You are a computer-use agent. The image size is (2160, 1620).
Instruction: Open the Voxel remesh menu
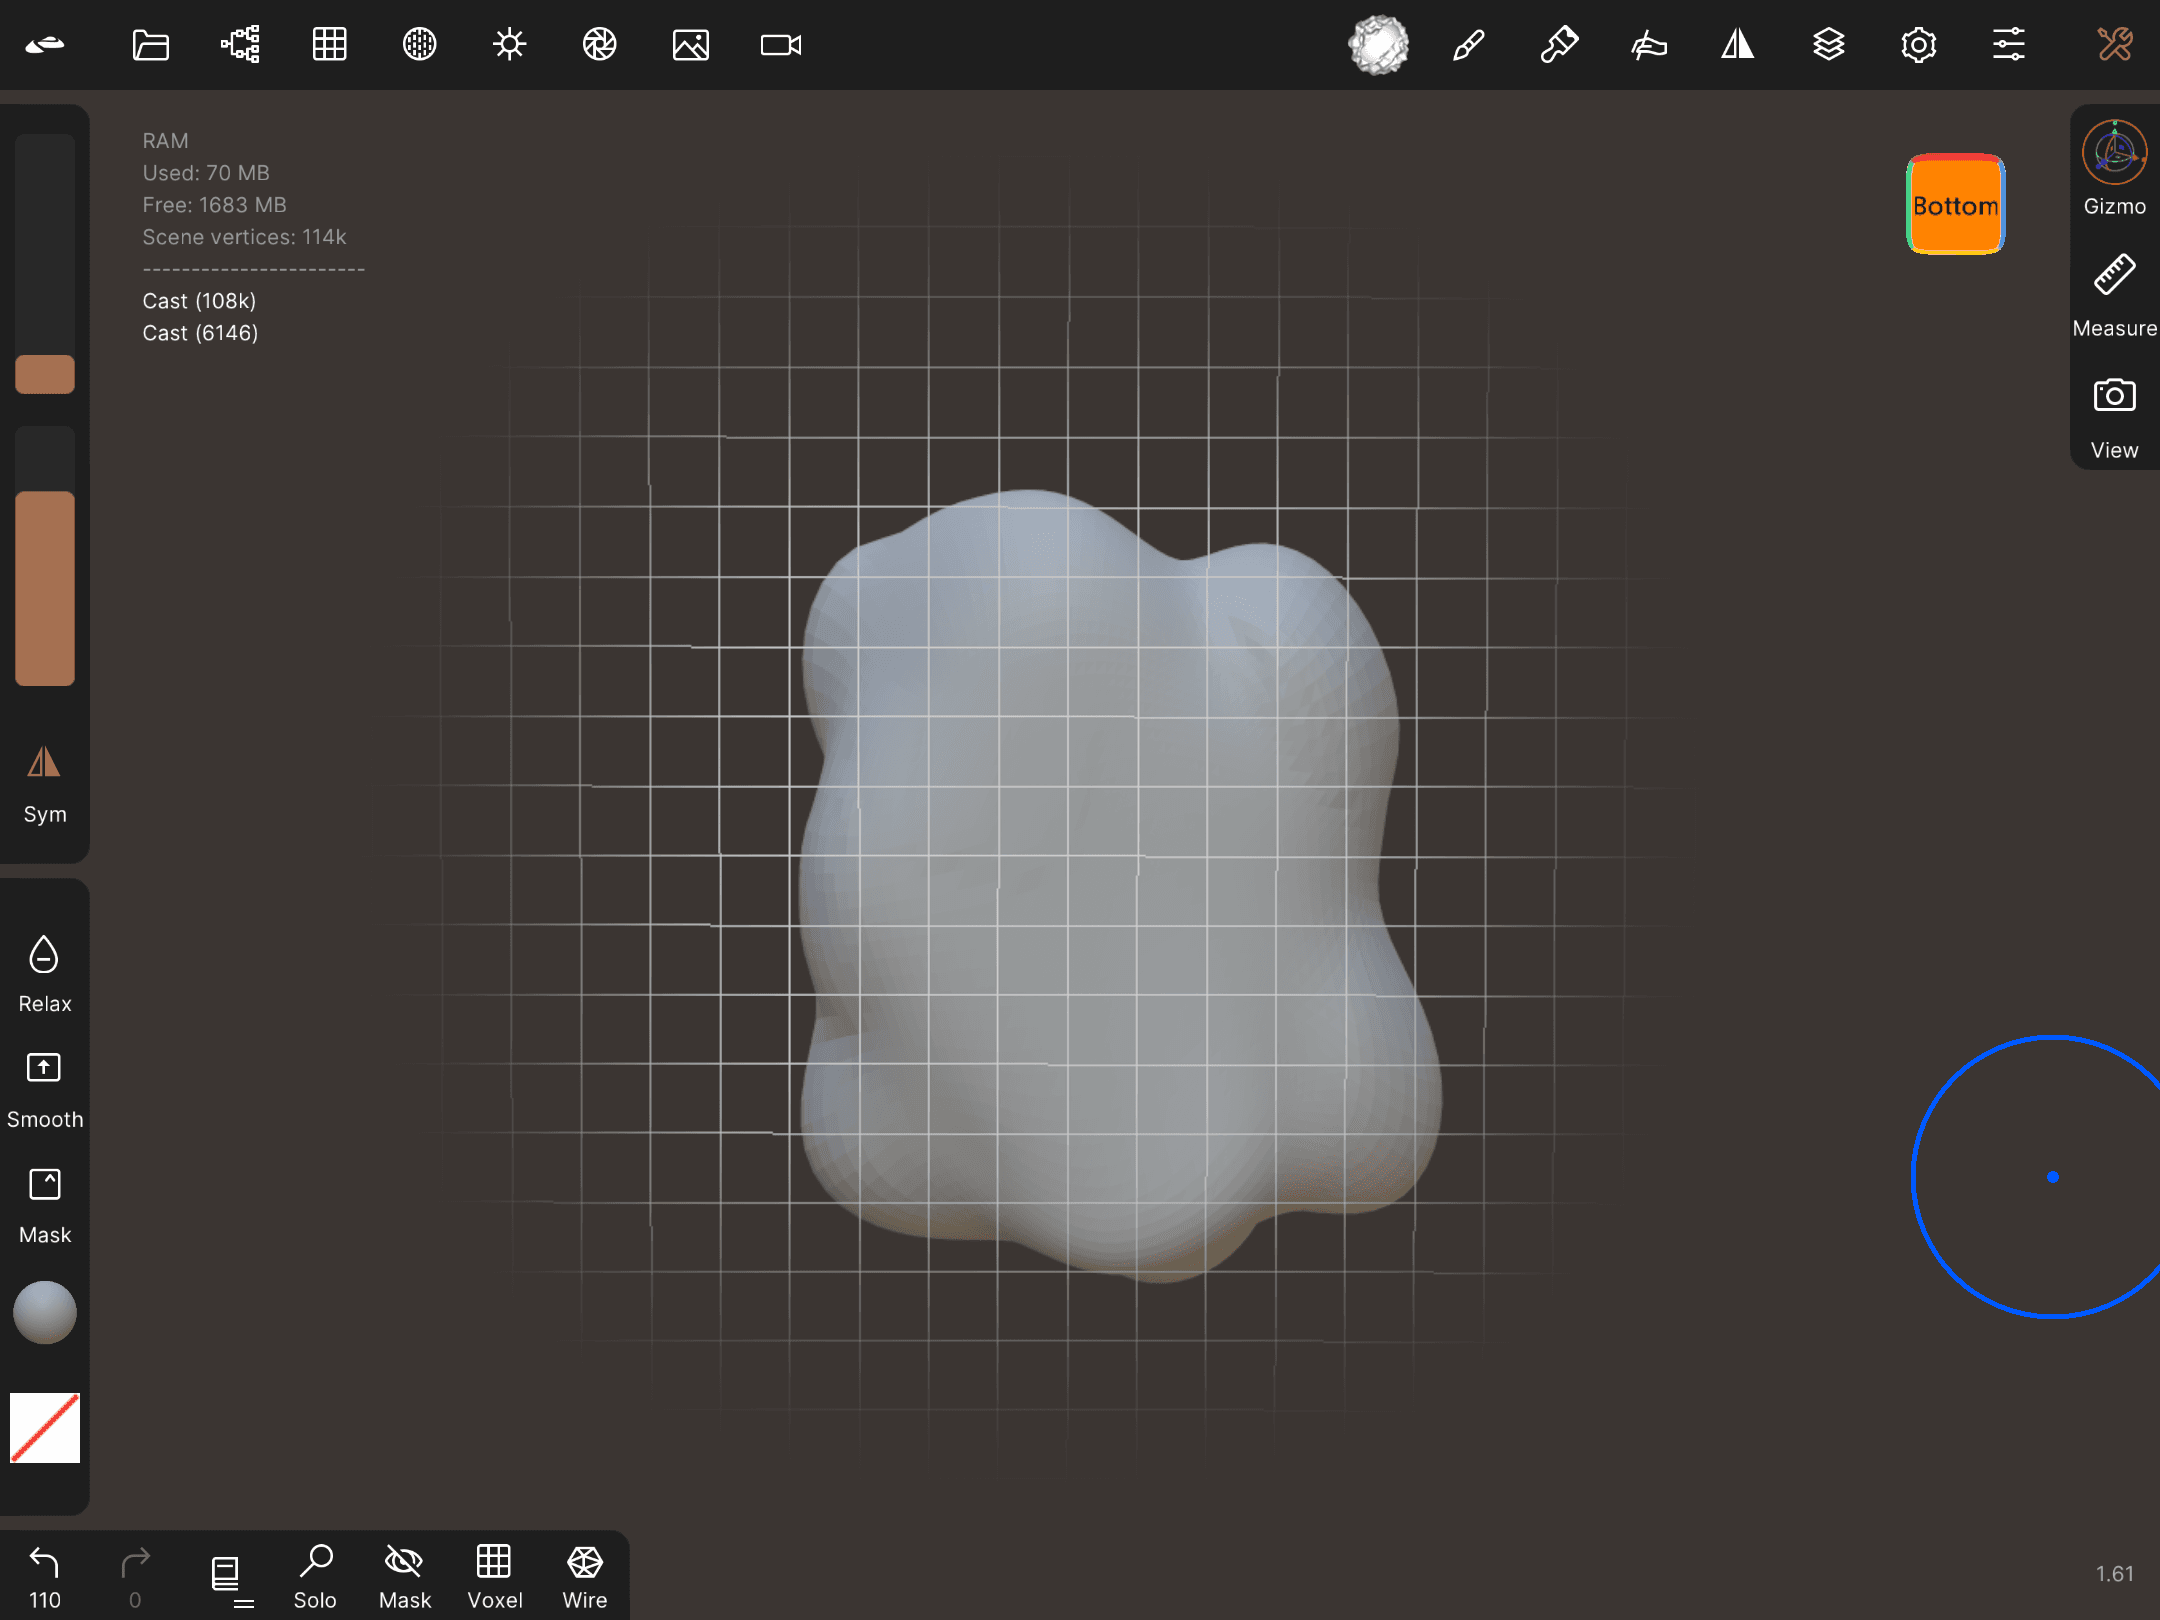click(494, 1577)
